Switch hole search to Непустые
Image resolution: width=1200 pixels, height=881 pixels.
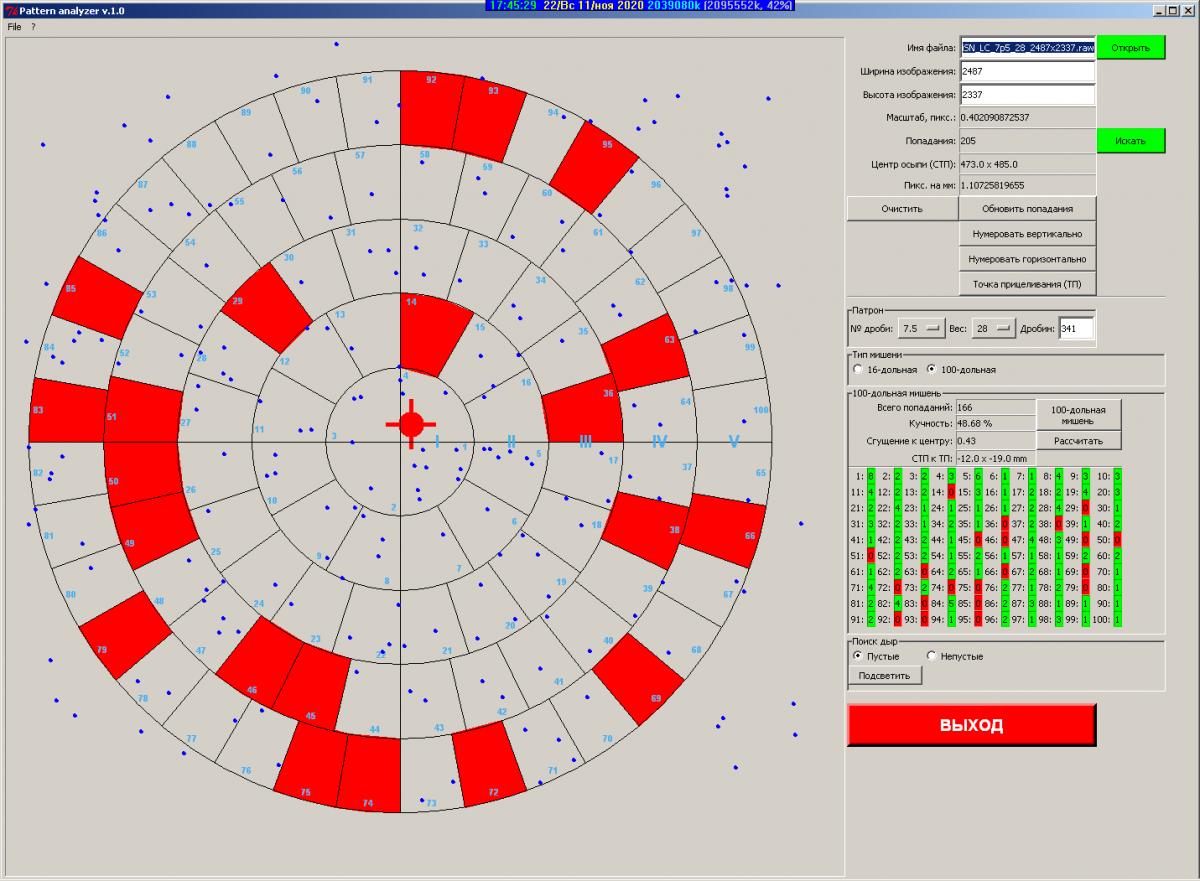tap(932, 656)
